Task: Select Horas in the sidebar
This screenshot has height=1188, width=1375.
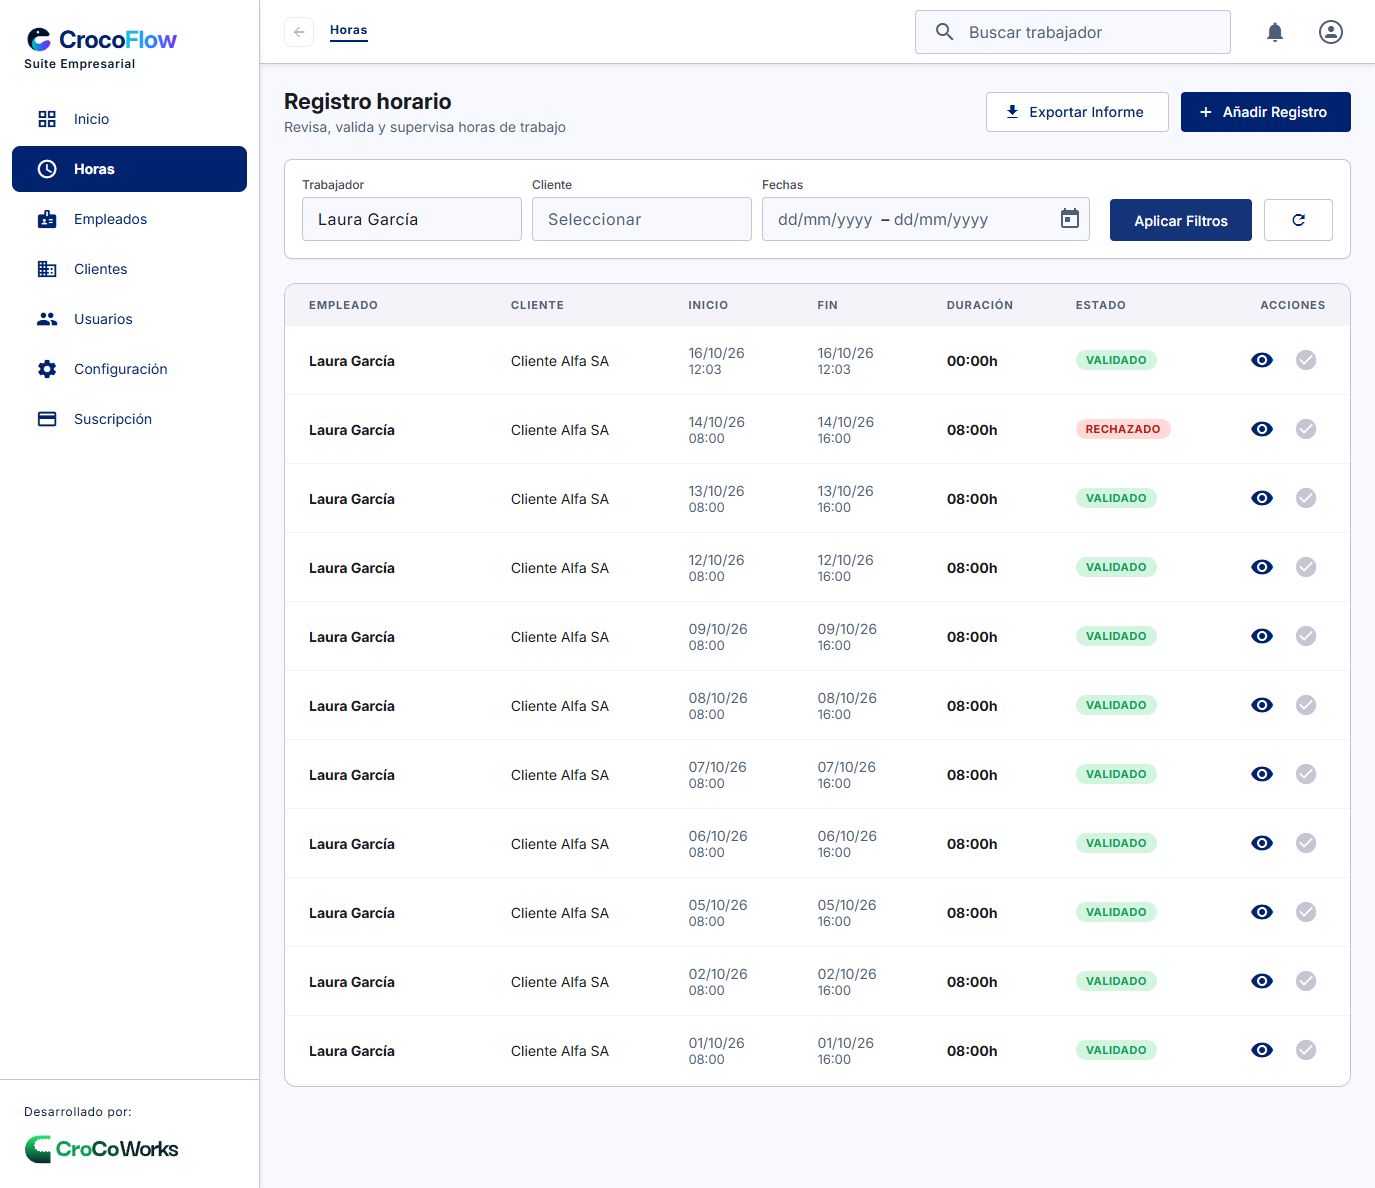Action: tap(129, 169)
